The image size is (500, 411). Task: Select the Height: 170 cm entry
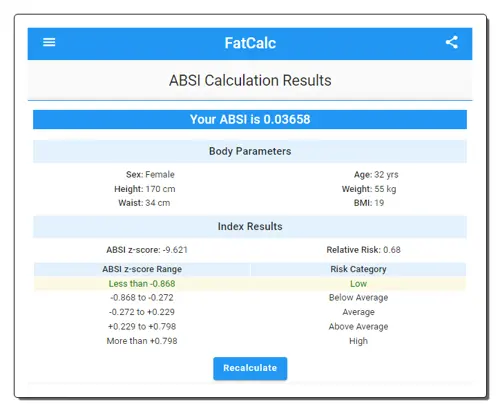click(x=145, y=189)
